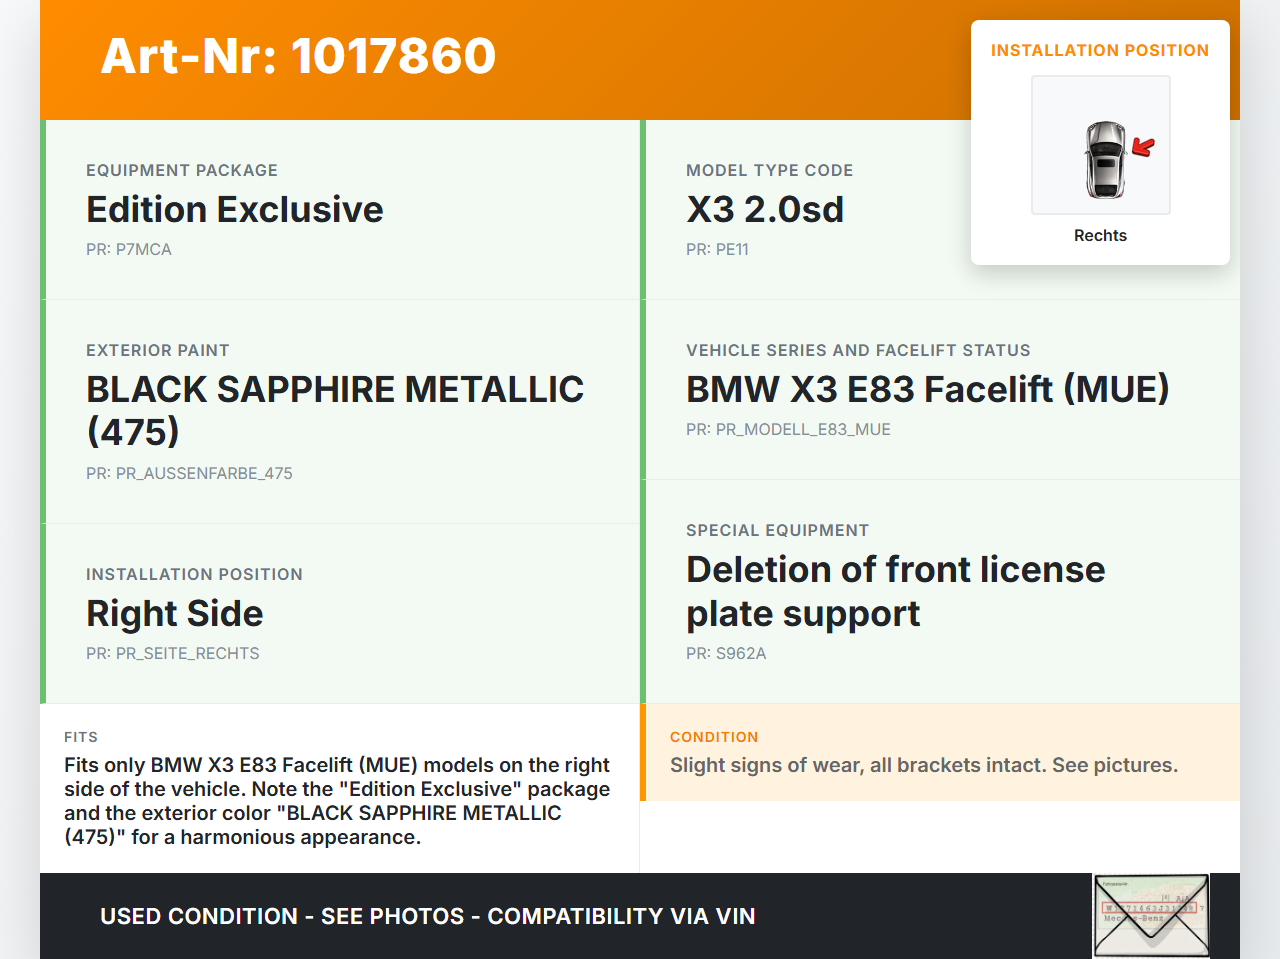Click the X3 2.0sd model type code
The height and width of the screenshot is (959, 1280).
764,210
